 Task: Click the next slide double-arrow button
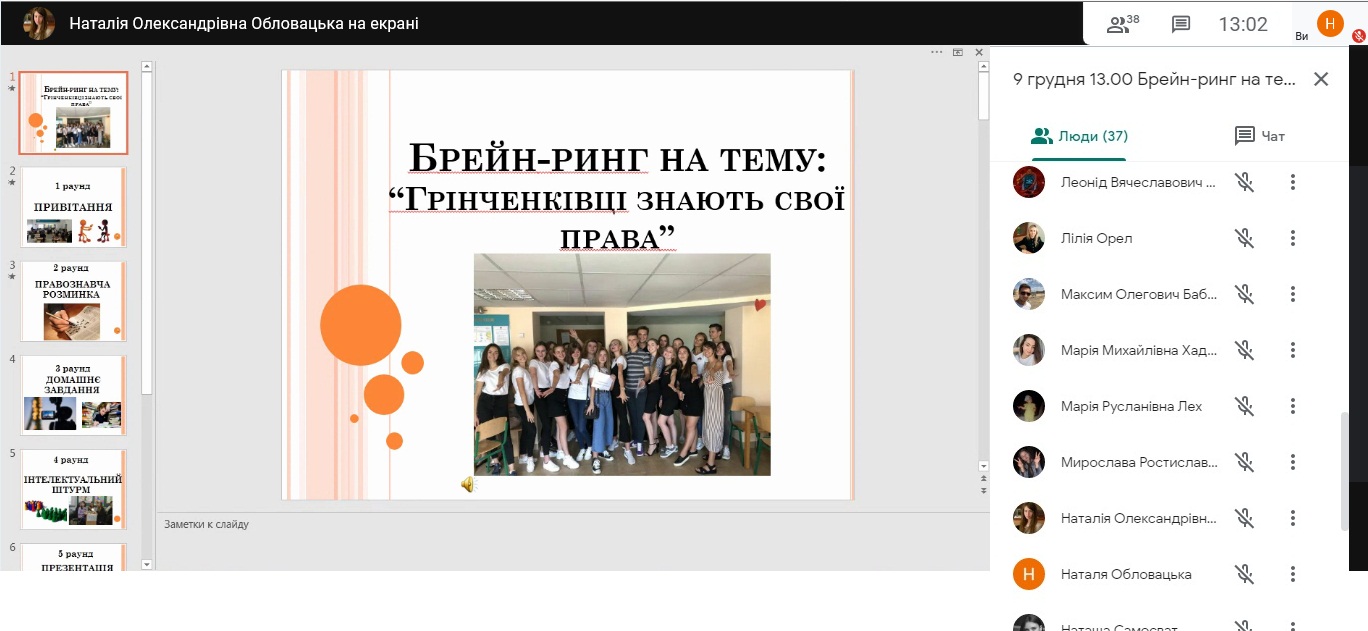983,491
